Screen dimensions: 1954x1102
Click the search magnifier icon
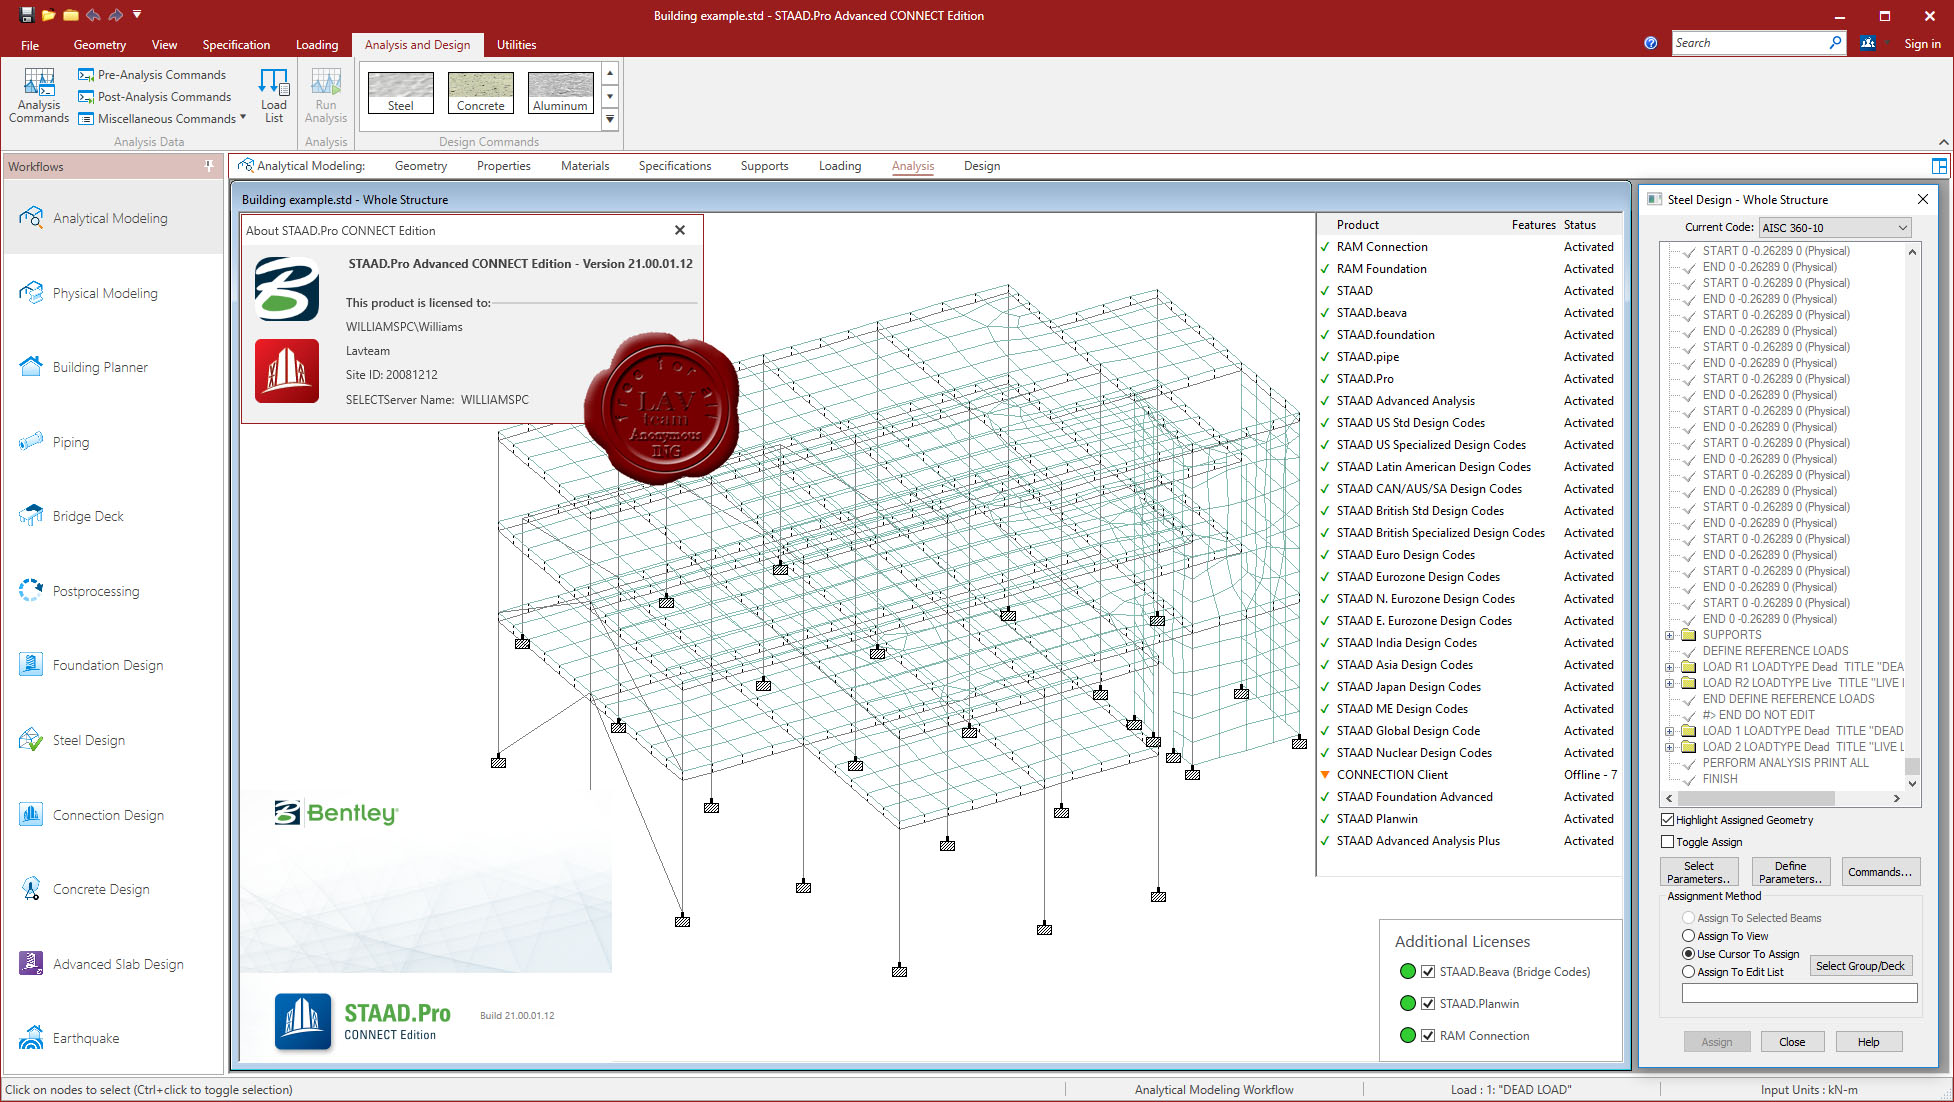tap(1835, 42)
